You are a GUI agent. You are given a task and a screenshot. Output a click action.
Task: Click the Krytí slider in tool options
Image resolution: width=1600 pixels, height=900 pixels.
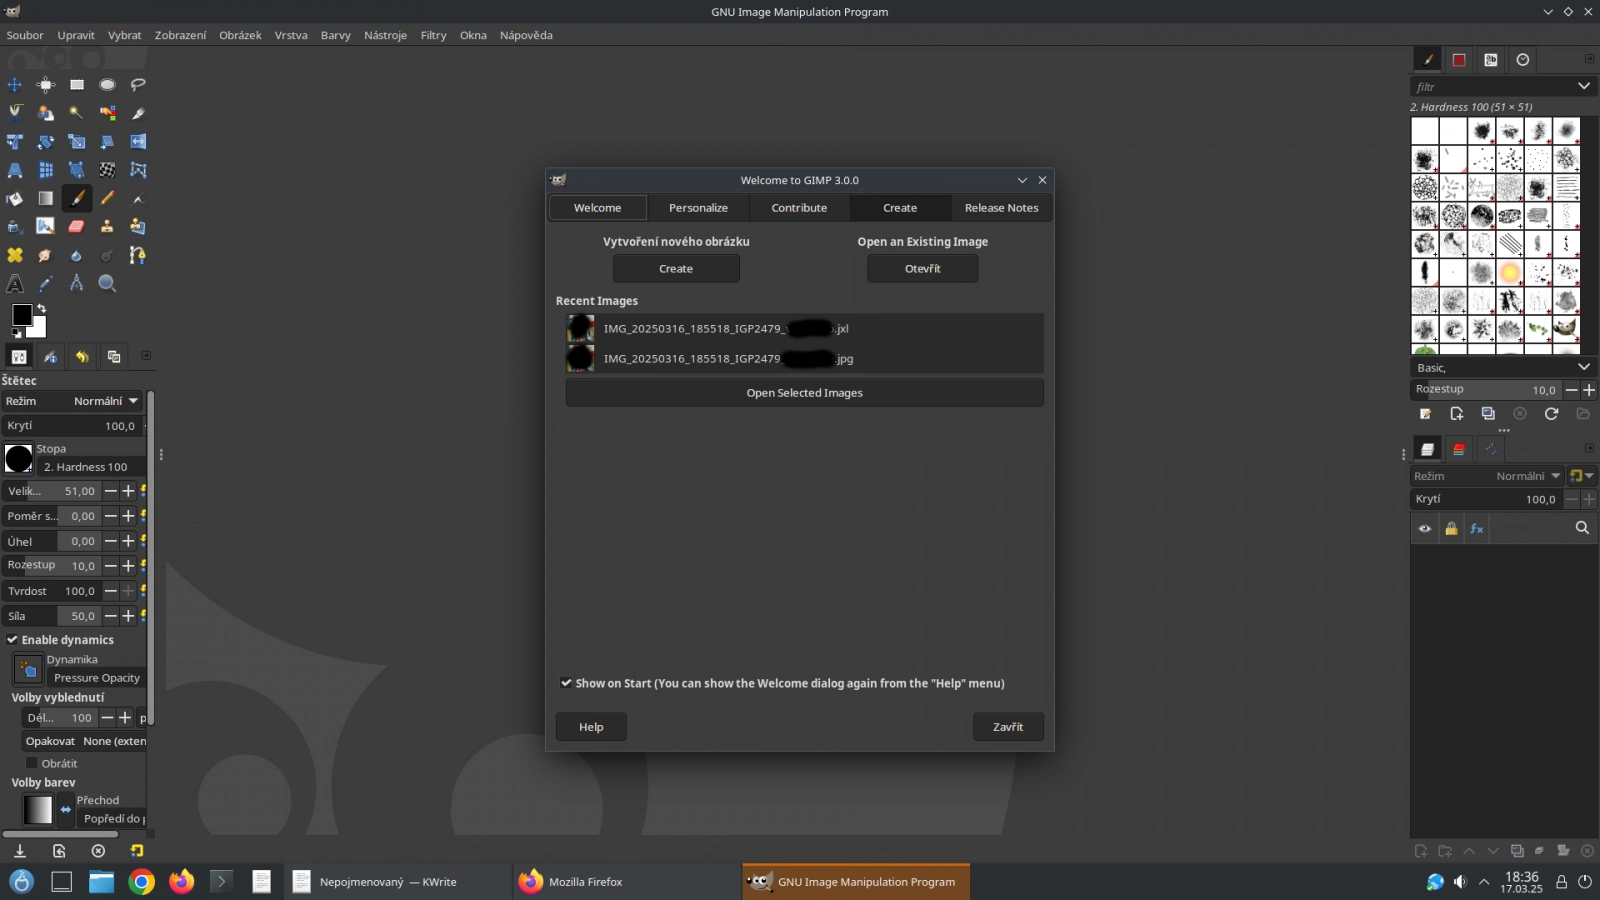[72, 426]
